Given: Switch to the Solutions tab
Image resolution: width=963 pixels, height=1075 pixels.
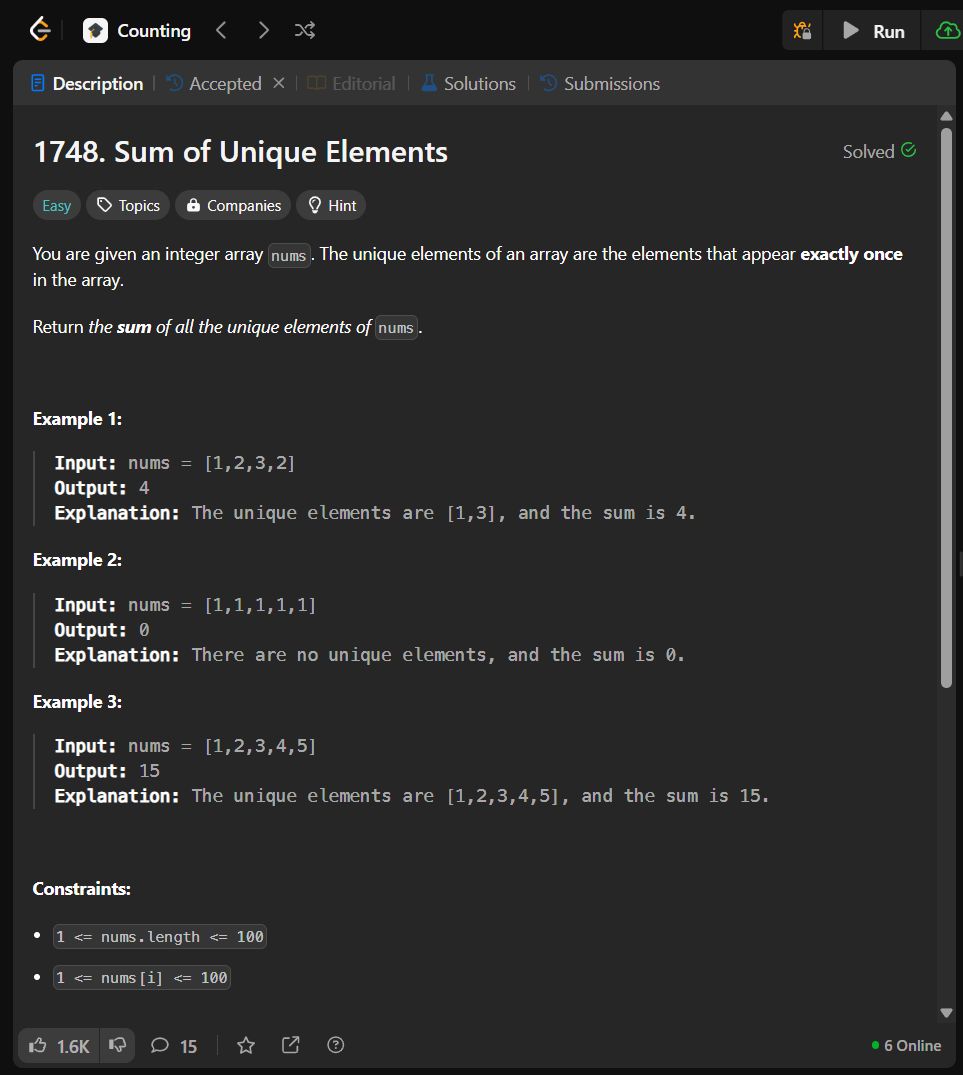Looking at the screenshot, I should (x=468, y=84).
